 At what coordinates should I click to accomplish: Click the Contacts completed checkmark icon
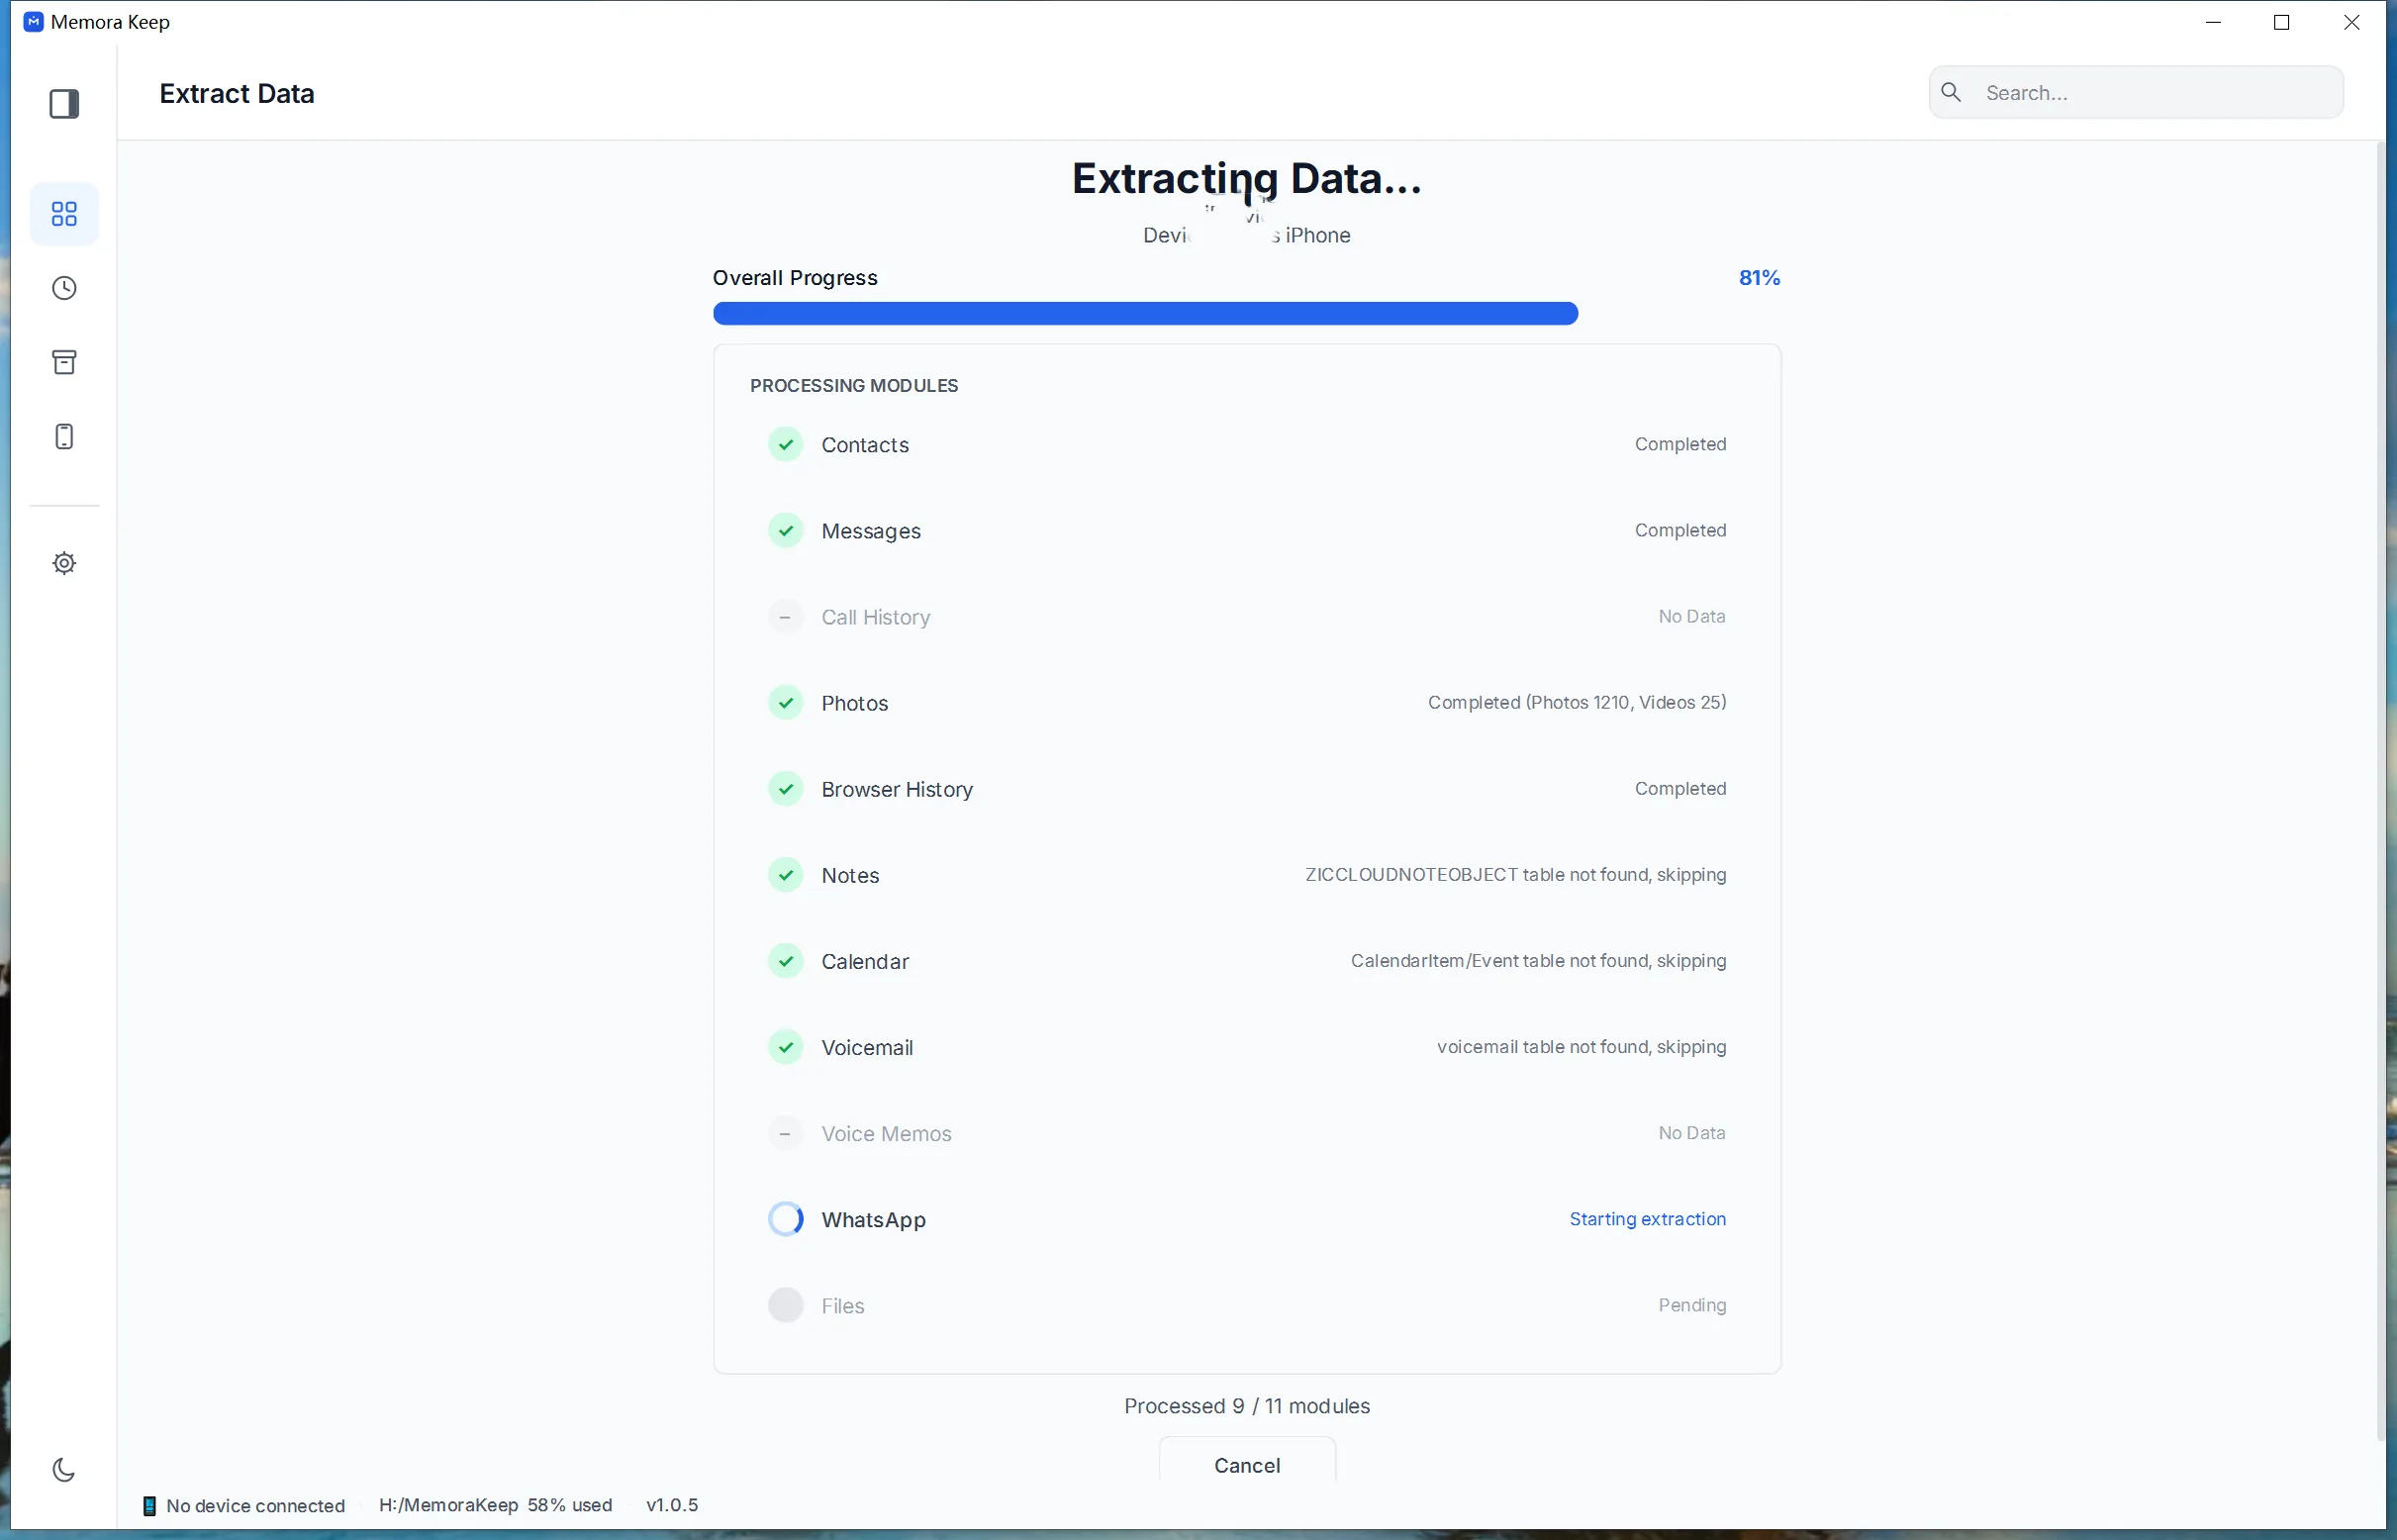tap(786, 444)
